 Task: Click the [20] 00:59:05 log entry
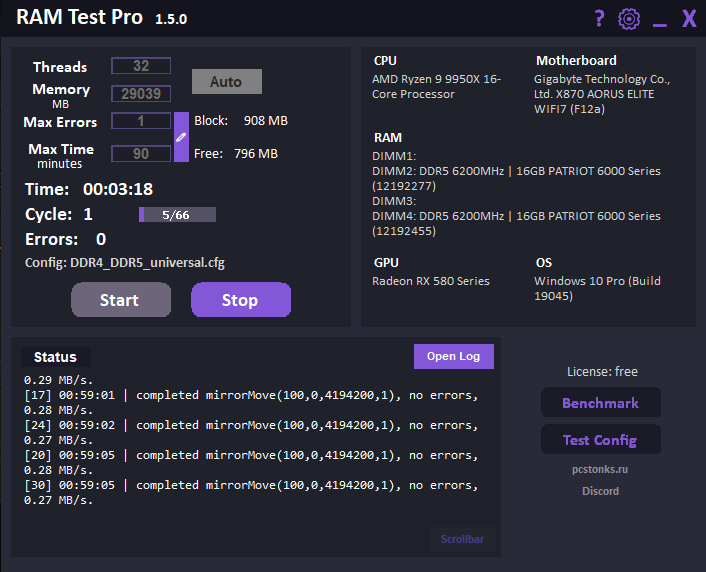251,463
